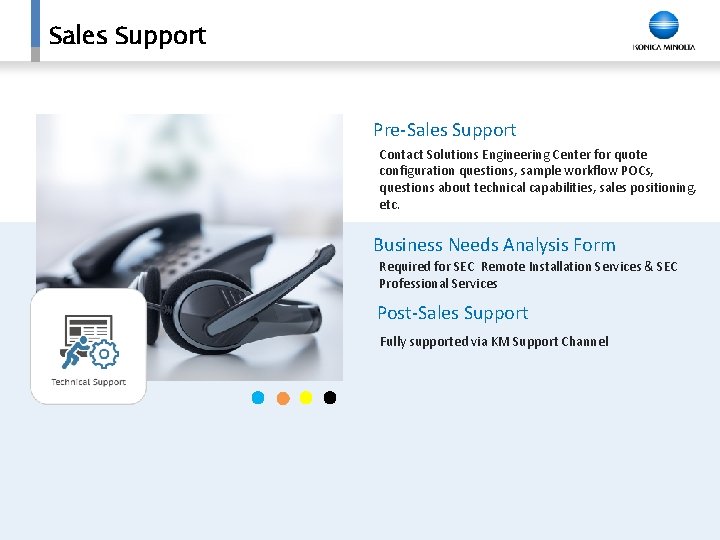Select the orange dot below the photo
Viewport: 720px width, 540px height.
click(283, 398)
